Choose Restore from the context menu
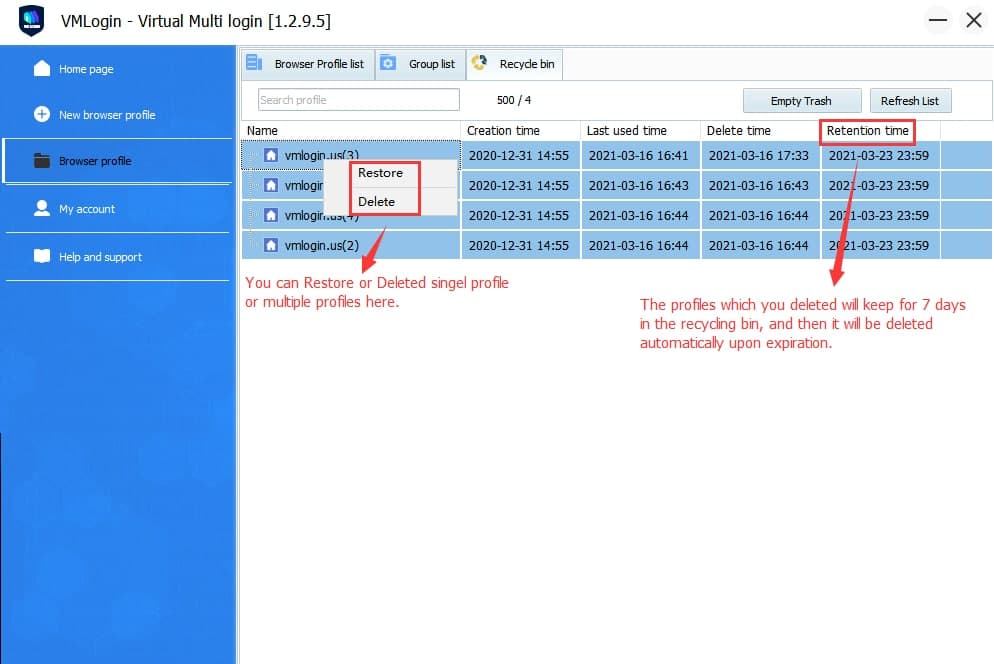The width and height of the screenshot is (994, 664). (380, 173)
